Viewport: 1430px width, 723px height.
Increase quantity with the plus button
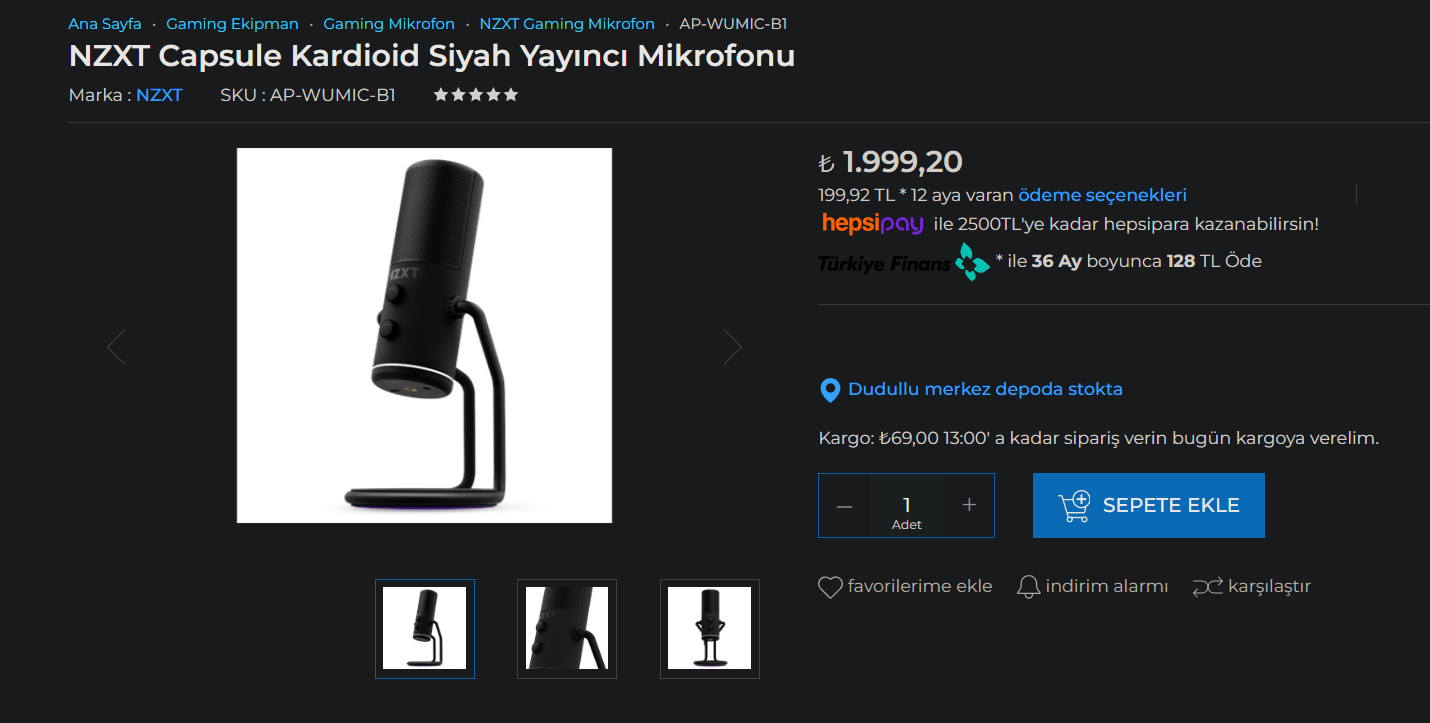coord(968,506)
